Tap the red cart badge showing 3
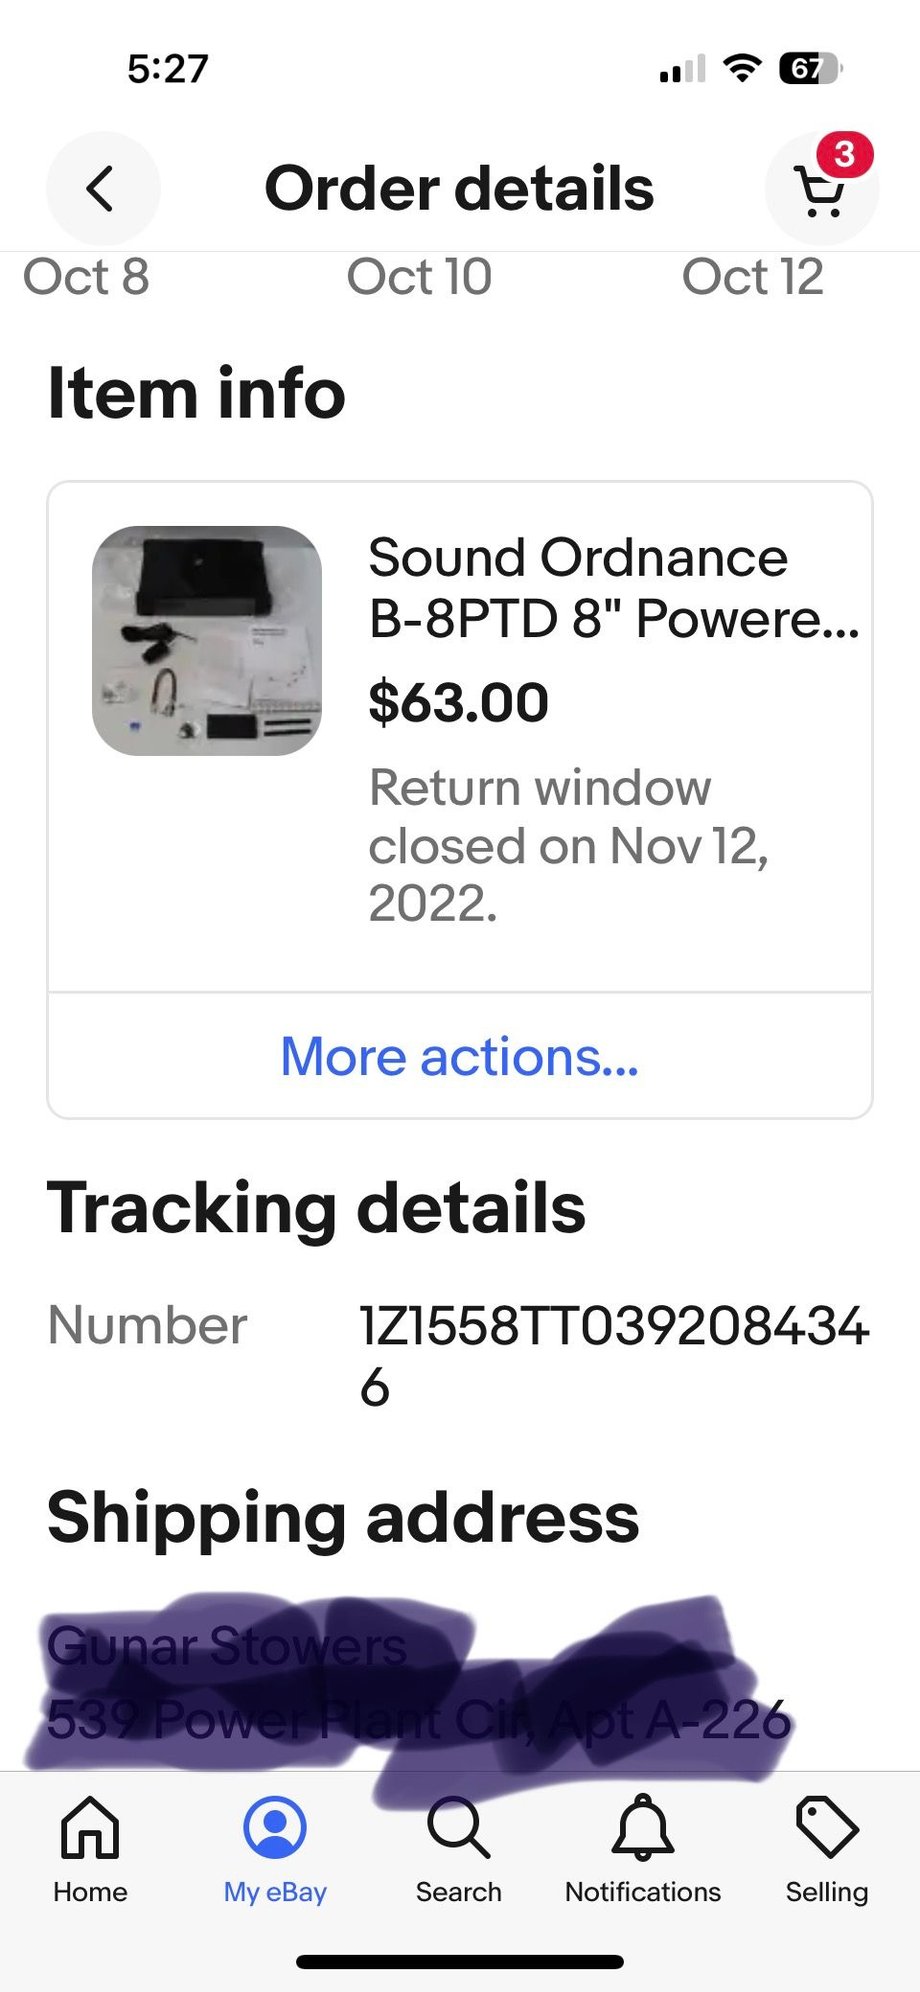This screenshot has width=920, height=1992. 845,154
